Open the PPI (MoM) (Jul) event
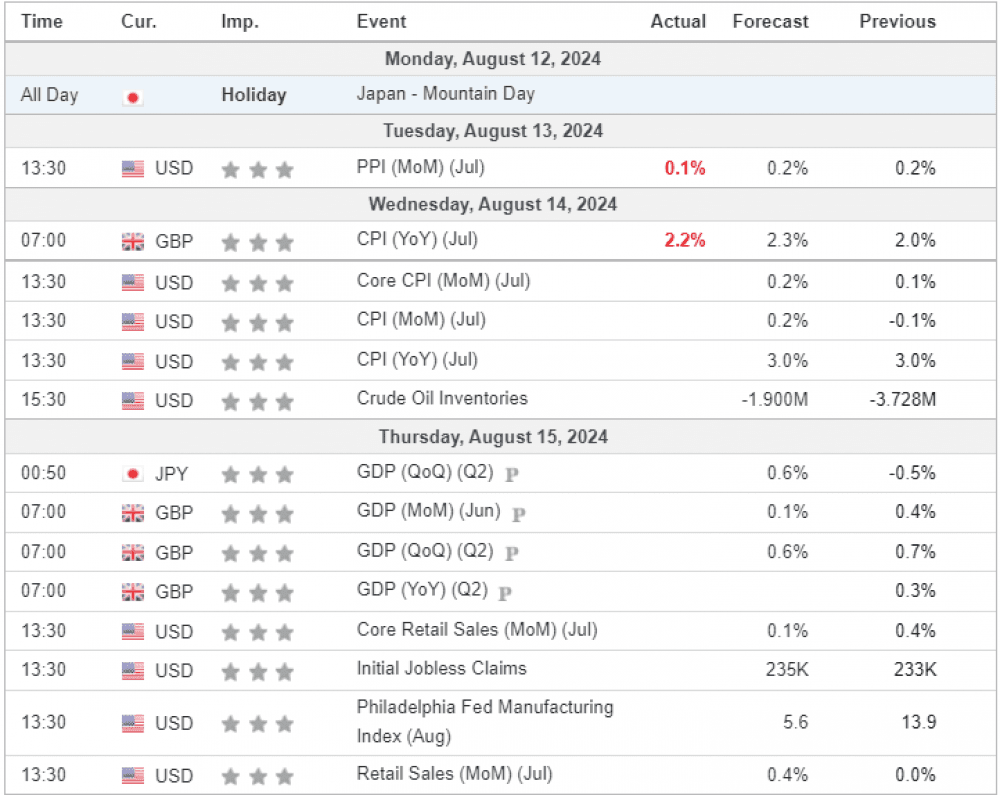The height and width of the screenshot is (795, 1000). pyautogui.click(x=421, y=167)
